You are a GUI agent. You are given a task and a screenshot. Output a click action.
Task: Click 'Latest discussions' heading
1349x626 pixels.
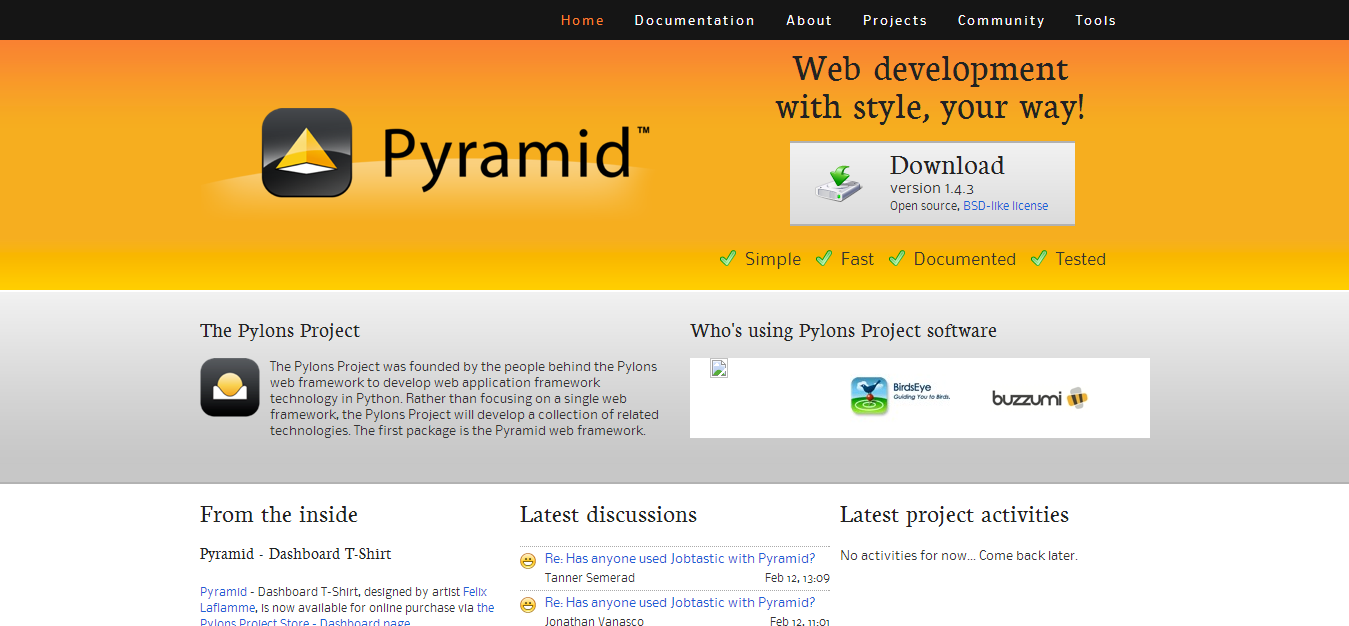pos(608,515)
